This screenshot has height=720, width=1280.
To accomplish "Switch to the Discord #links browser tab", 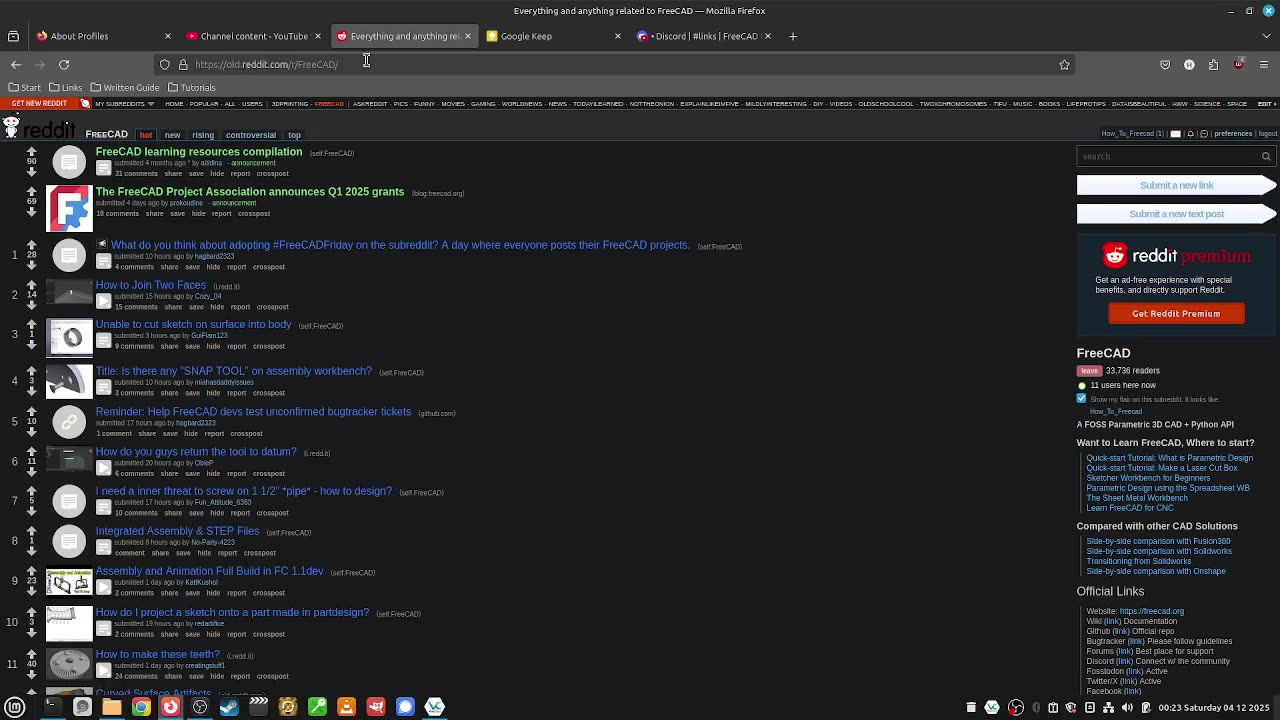I will point(703,36).
